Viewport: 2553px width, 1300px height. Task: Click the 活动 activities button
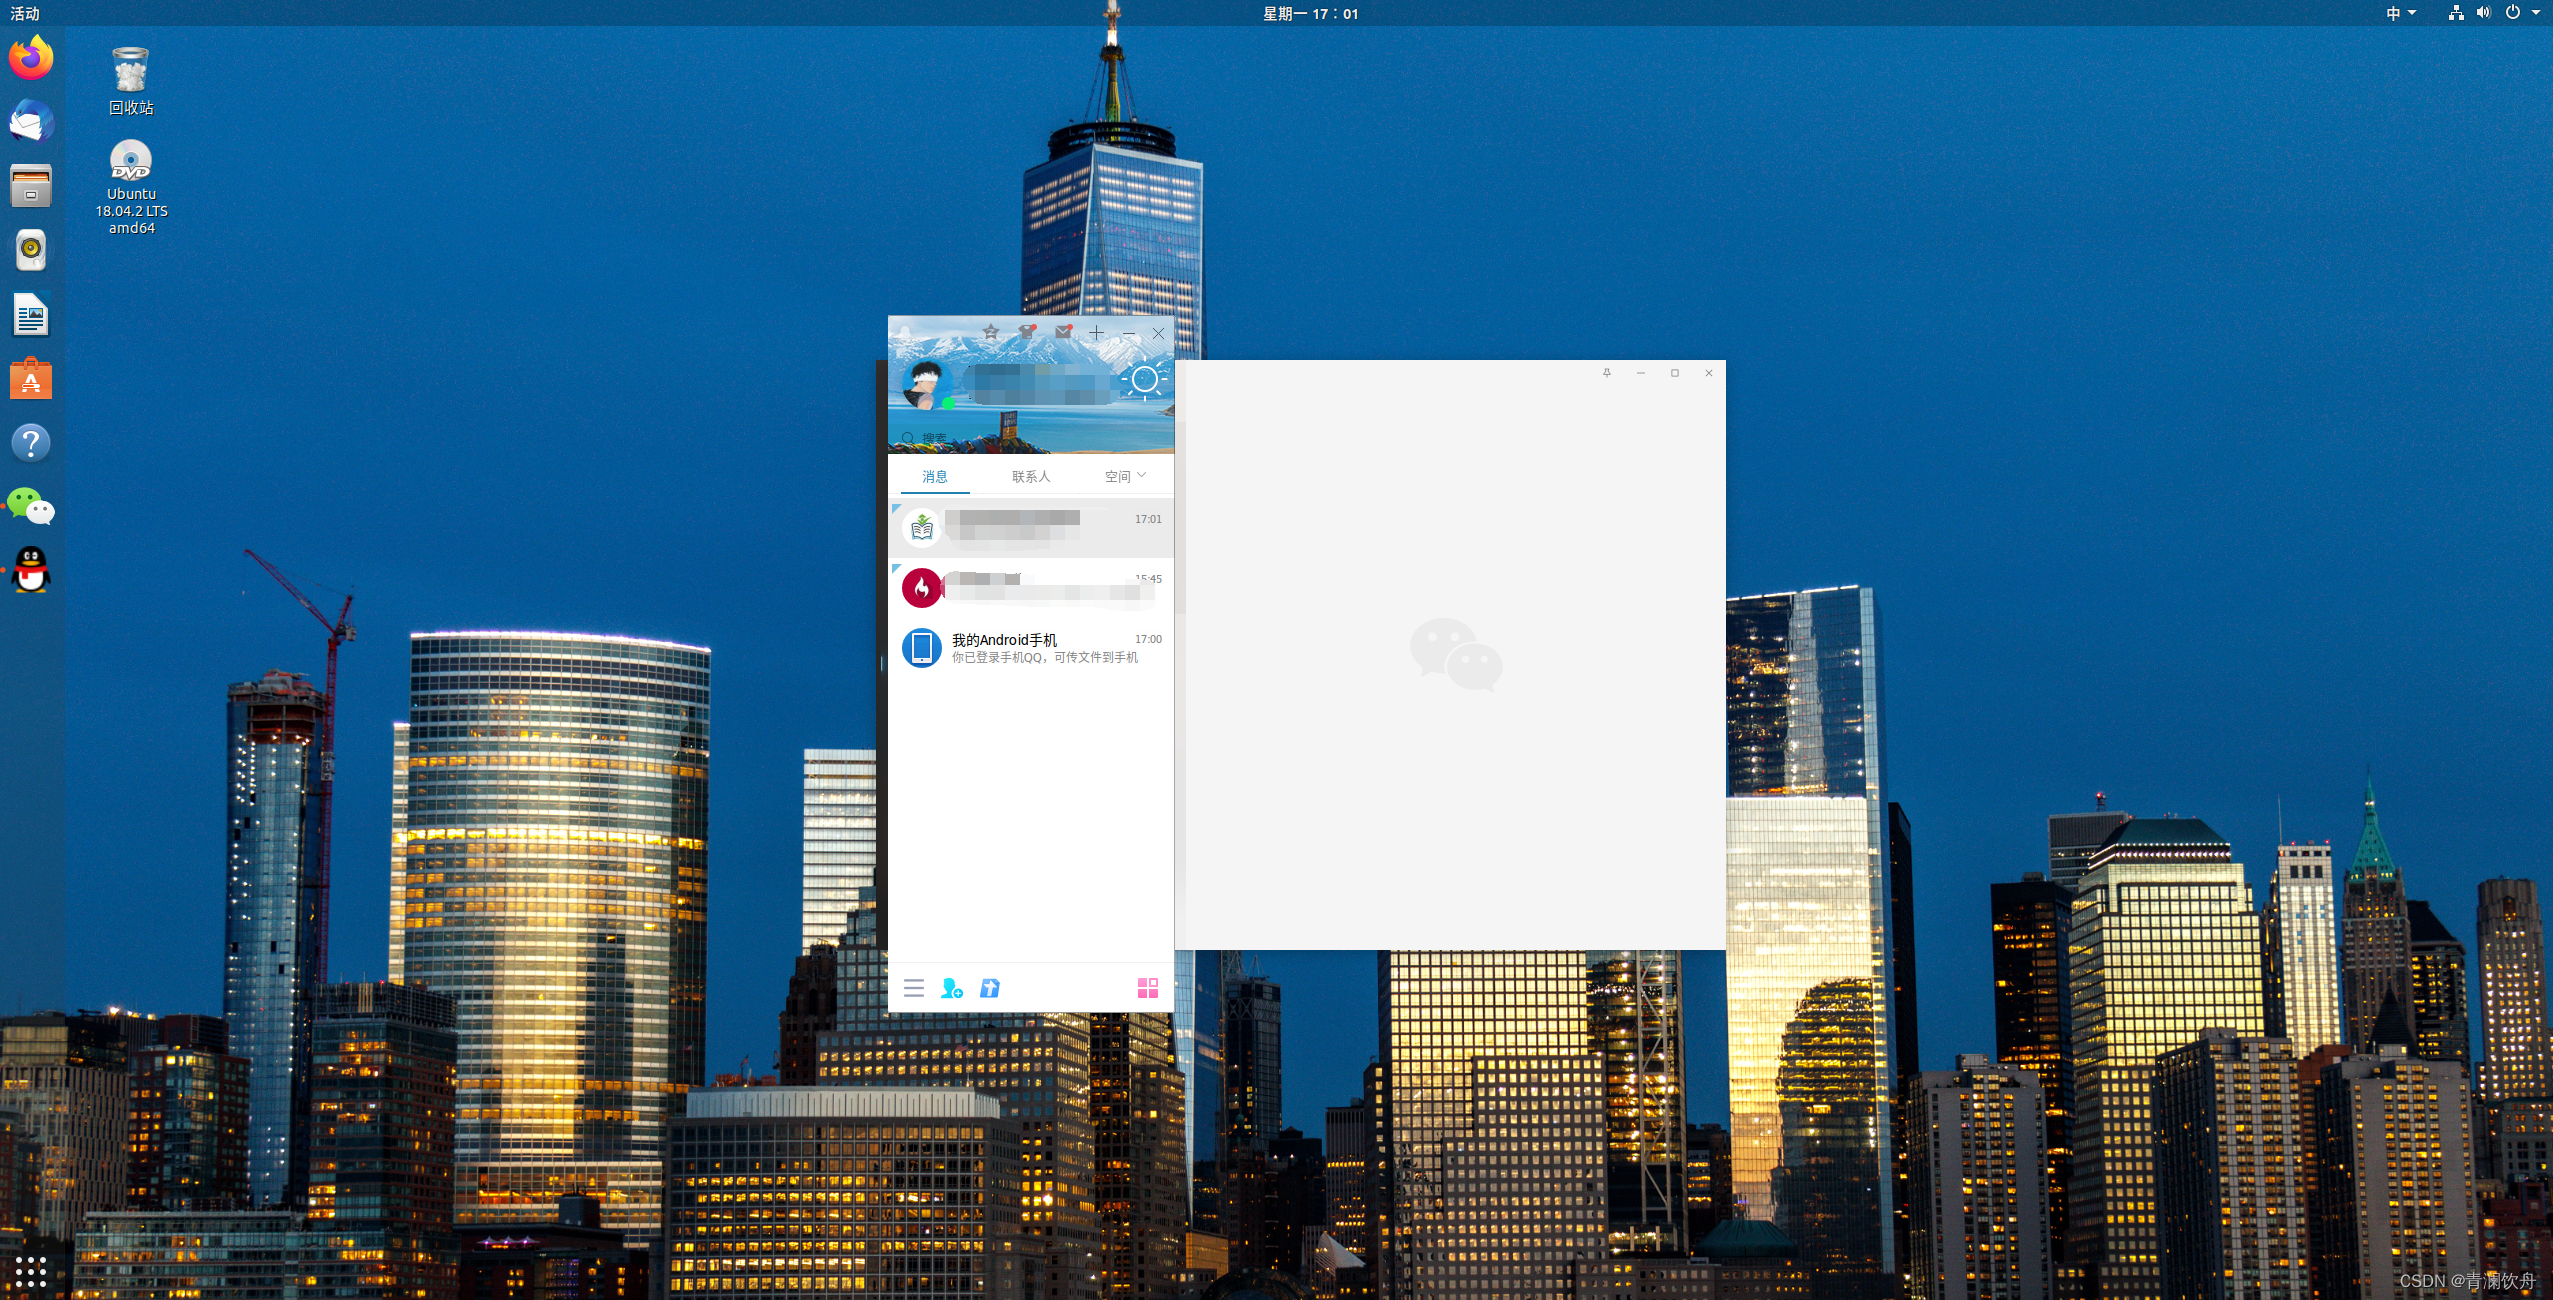[x=25, y=13]
